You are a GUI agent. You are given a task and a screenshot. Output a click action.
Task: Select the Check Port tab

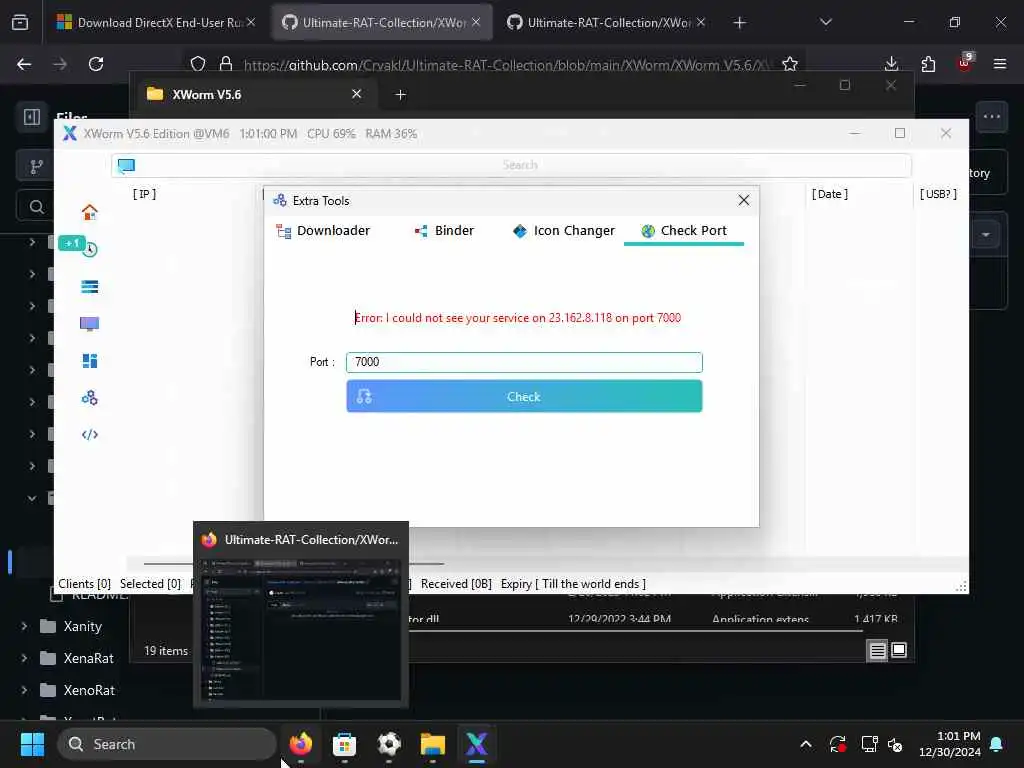pos(684,231)
